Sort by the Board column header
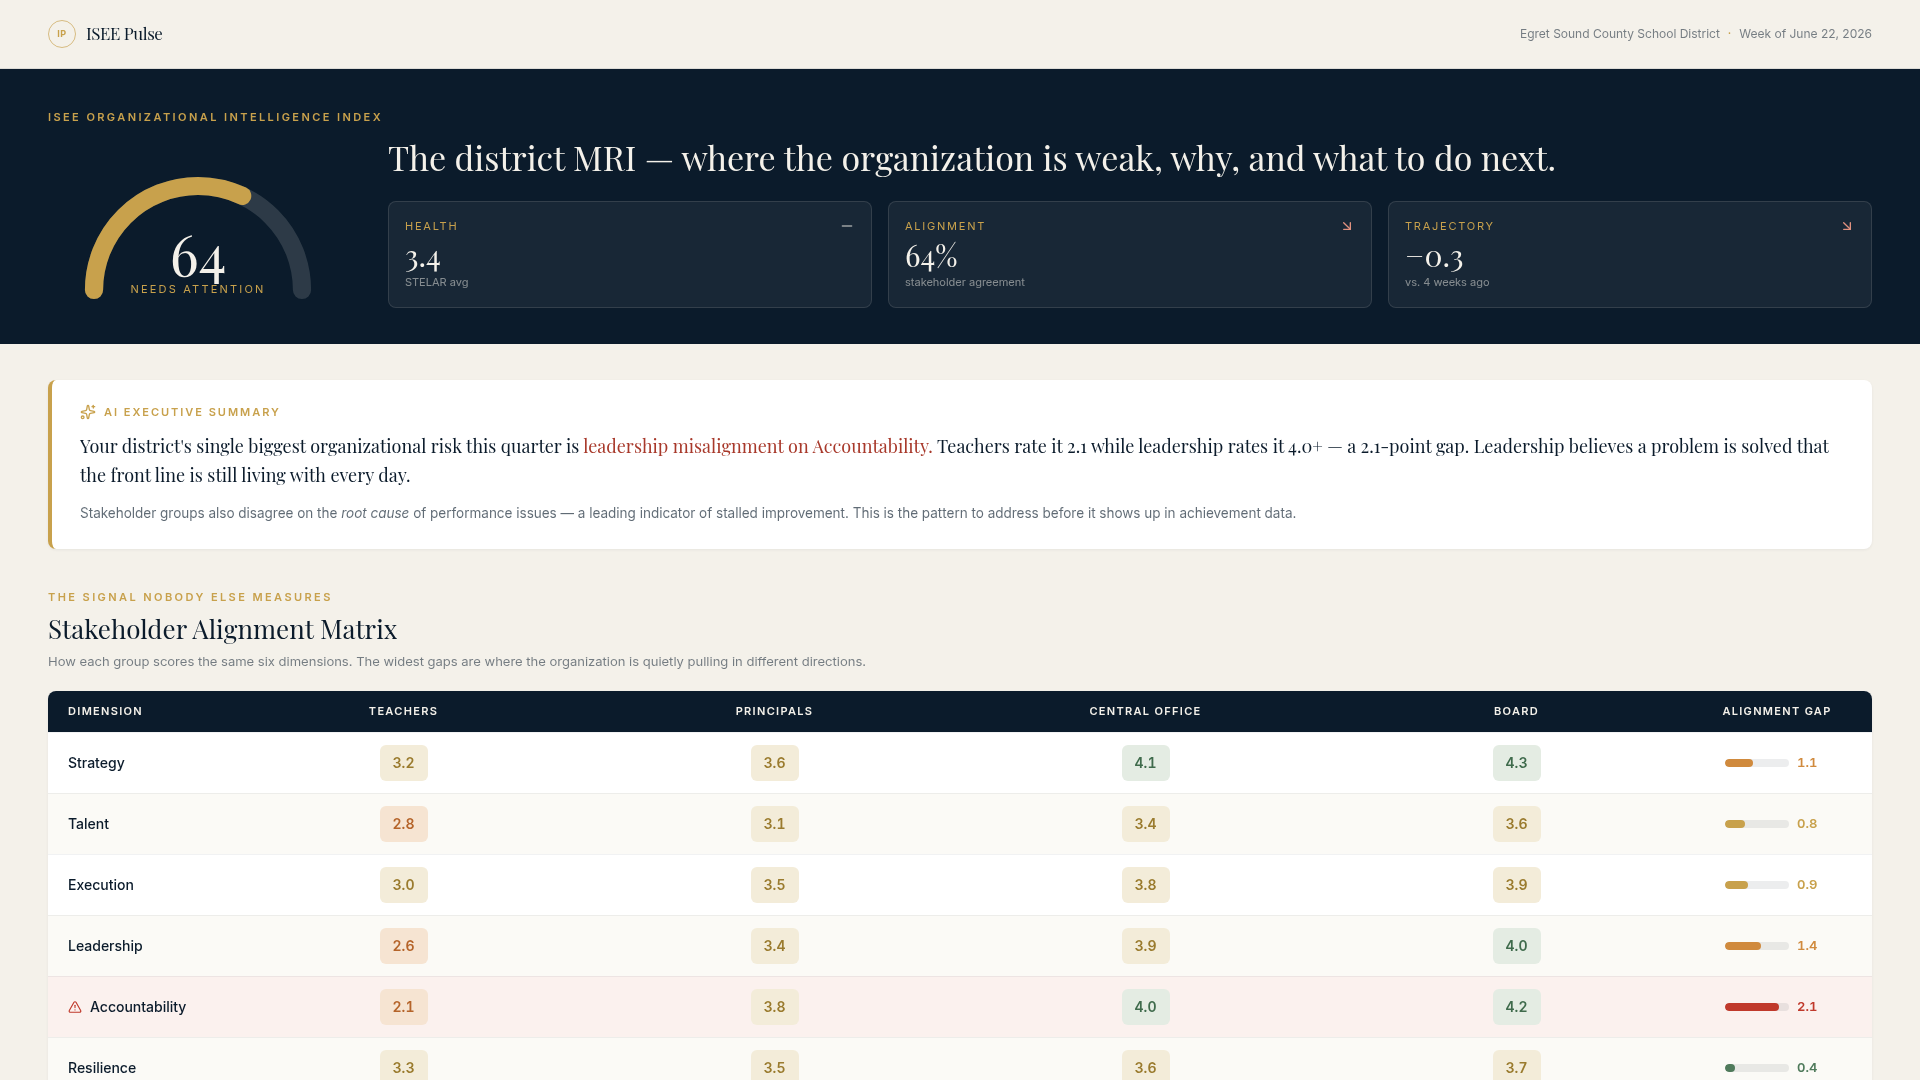This screenshot has height=1080, width=1920. [x=1516, y=711]
